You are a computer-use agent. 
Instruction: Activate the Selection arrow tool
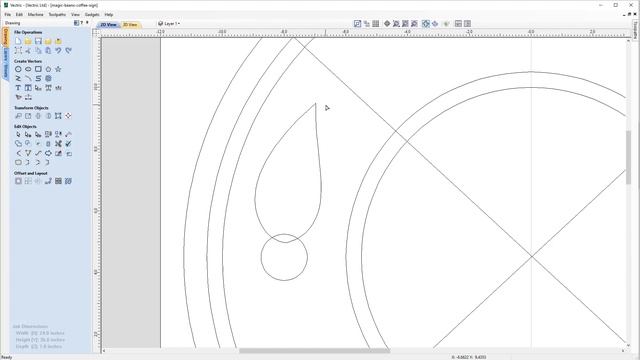coord(18,134)
